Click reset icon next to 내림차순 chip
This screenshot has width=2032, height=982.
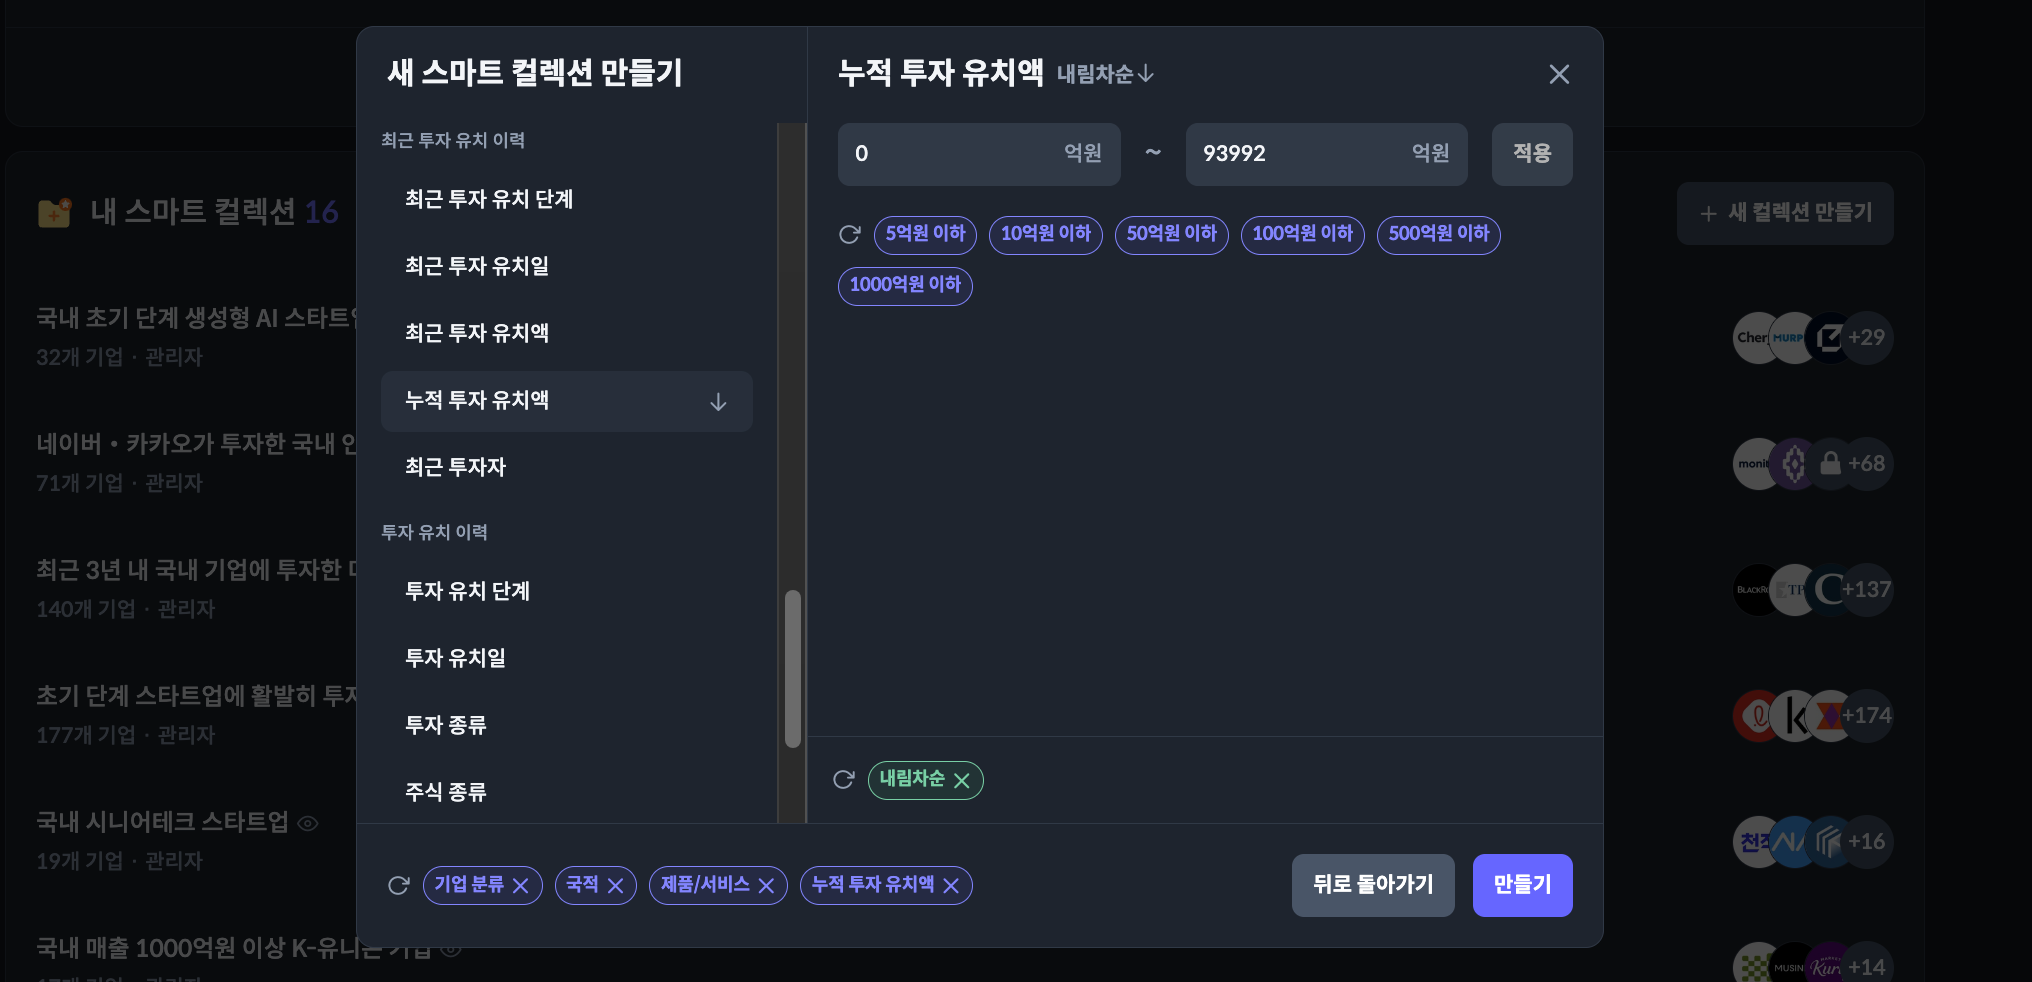point(844,780)
